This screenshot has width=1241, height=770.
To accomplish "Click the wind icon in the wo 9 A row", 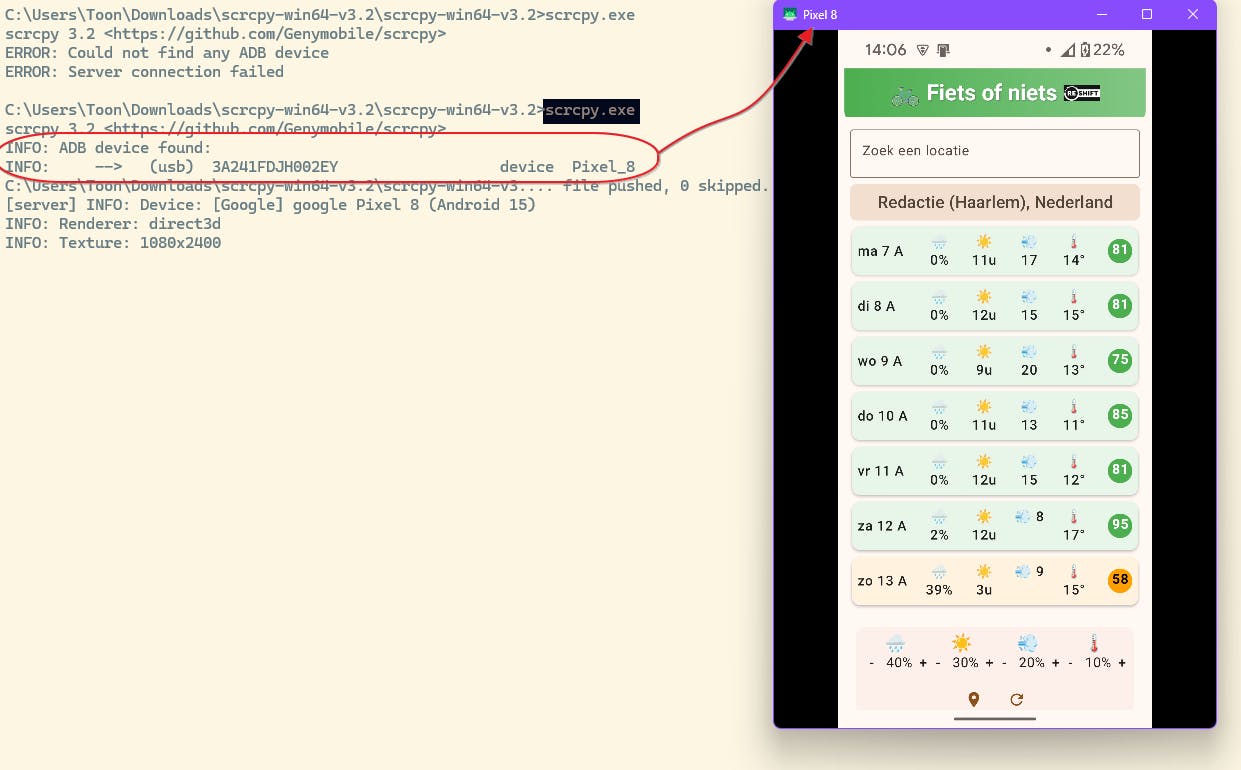I will [1029, 352].
